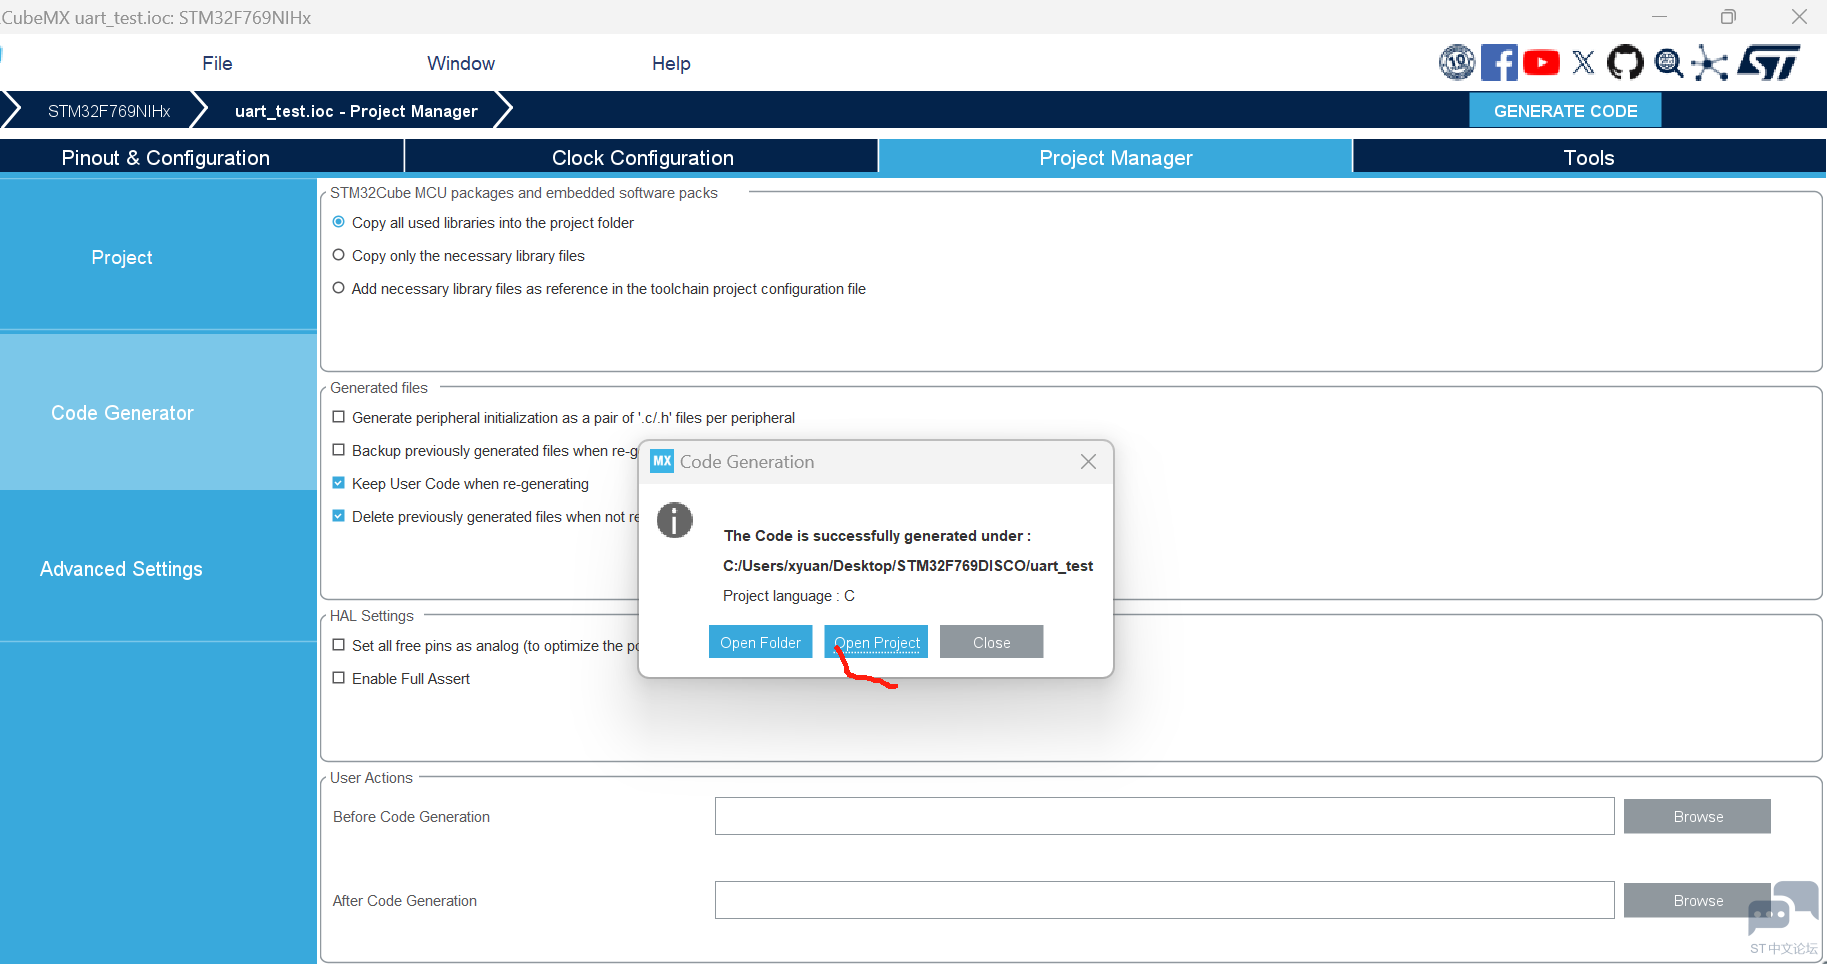Select the Code Generator side section
Image resolution: width=1827 pixels, height=964 pixels.
[x=158, y=413]
